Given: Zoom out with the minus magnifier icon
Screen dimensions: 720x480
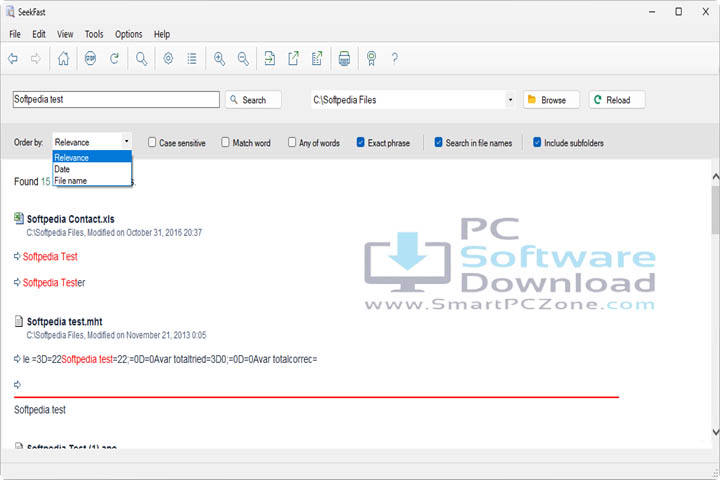Looking at the screenshot, I should pyautogui.click(x=243, y=58).
